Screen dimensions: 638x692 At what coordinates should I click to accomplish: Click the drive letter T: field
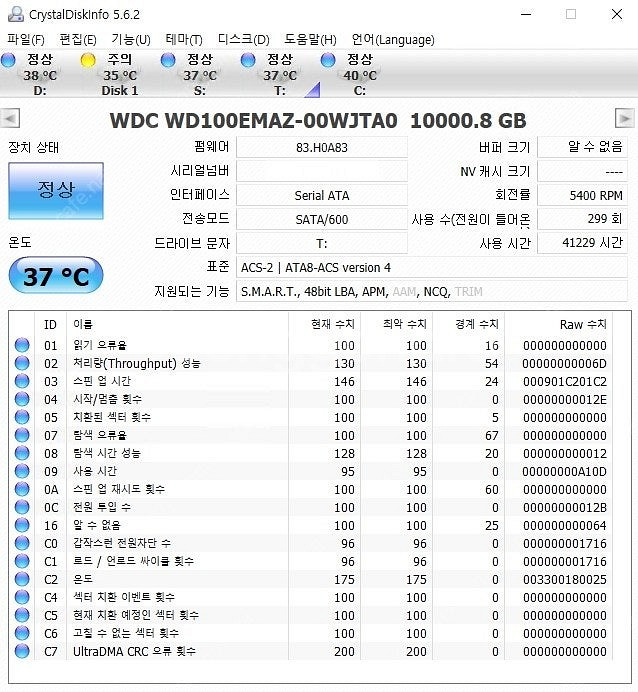tap(322, 243)
